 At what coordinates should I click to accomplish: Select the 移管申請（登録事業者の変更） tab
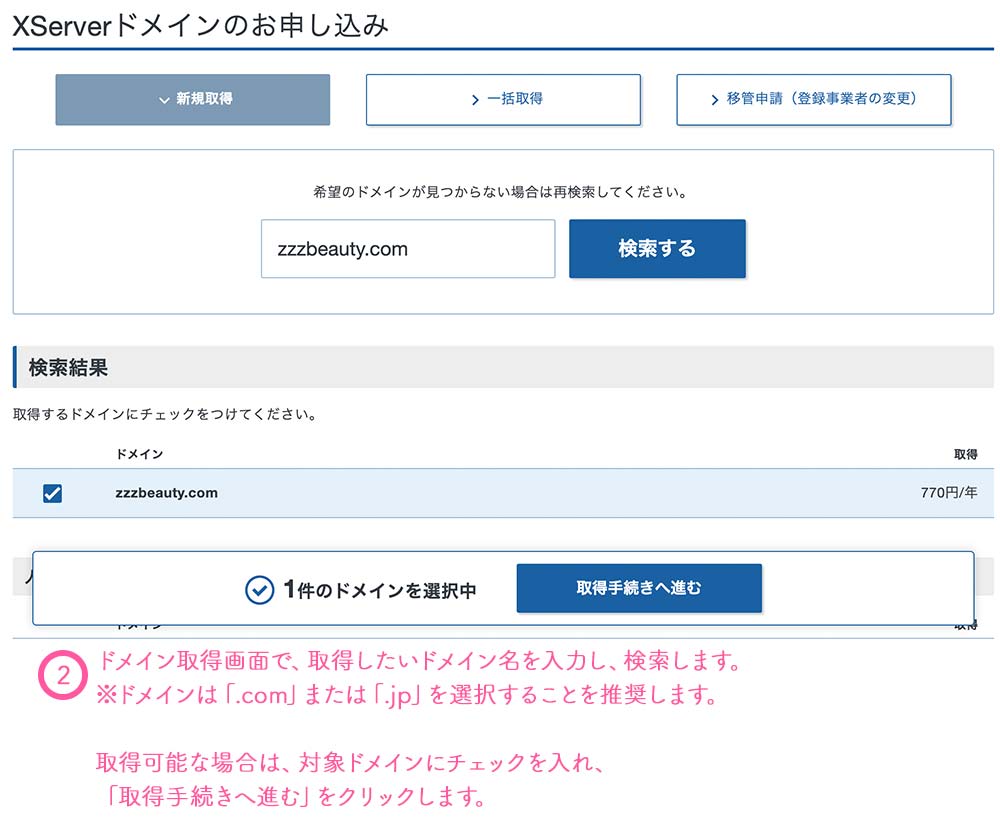(813, 99)
